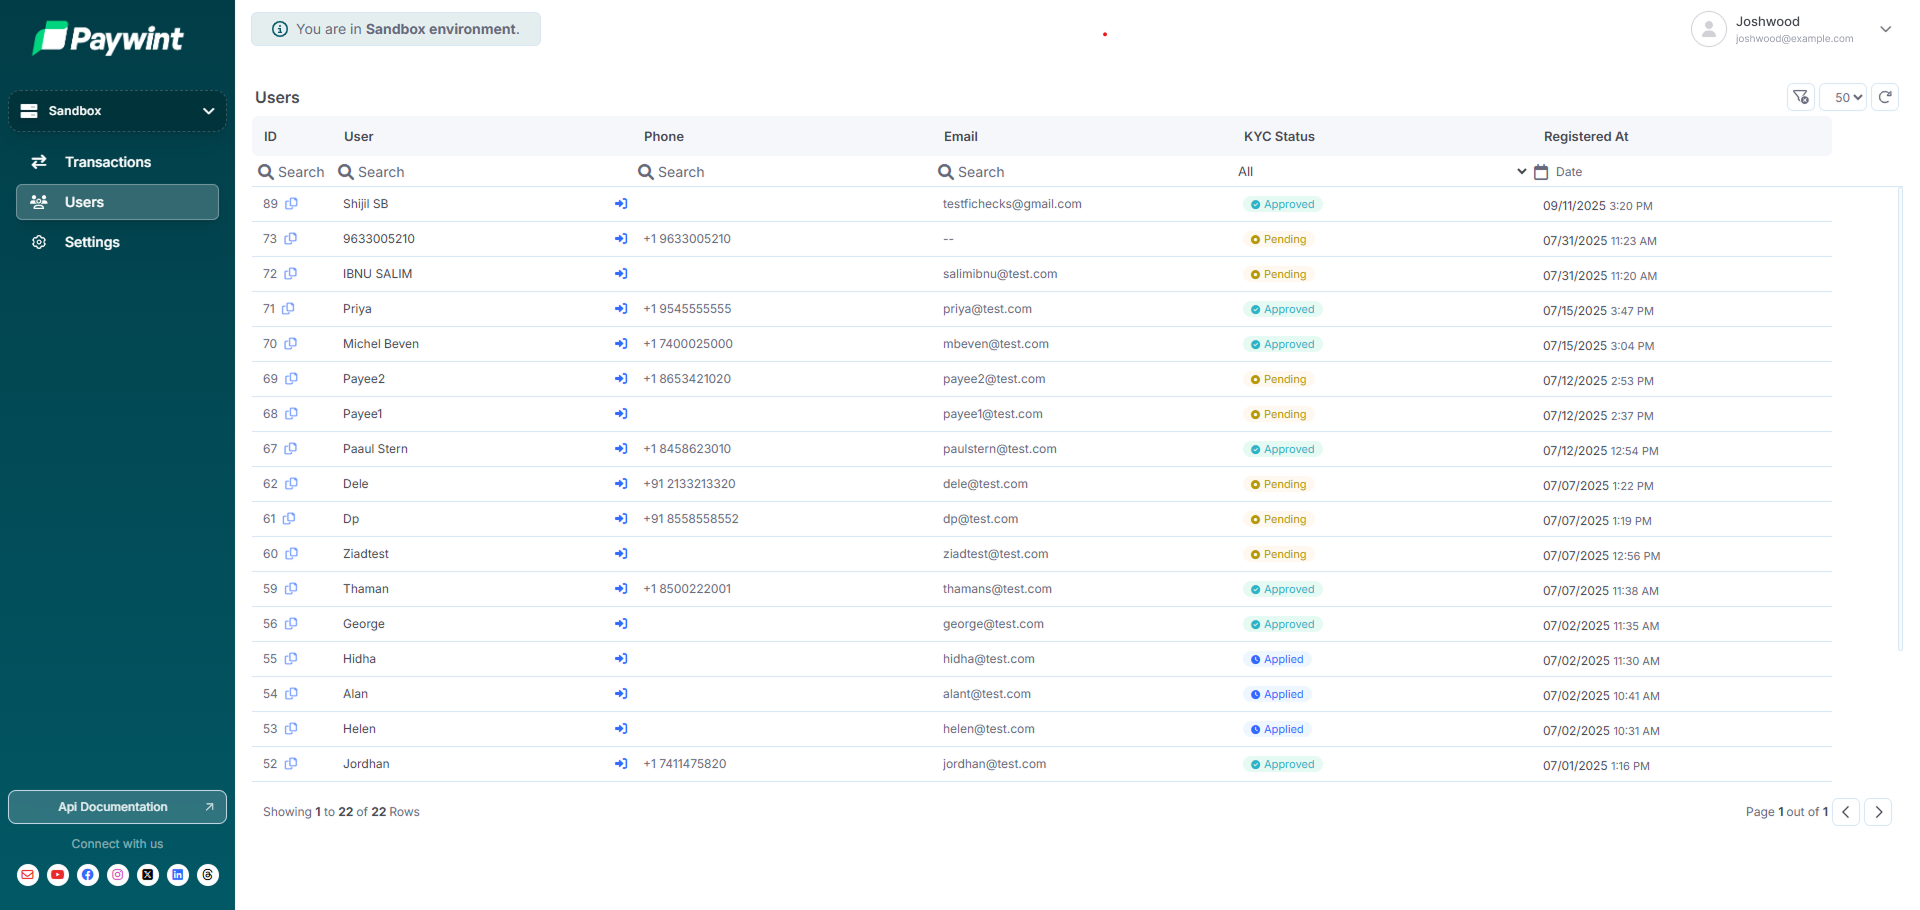Expand the Sandbox environment selector
The height and width of the screenshot is (910, 1920).
point(117,110)
